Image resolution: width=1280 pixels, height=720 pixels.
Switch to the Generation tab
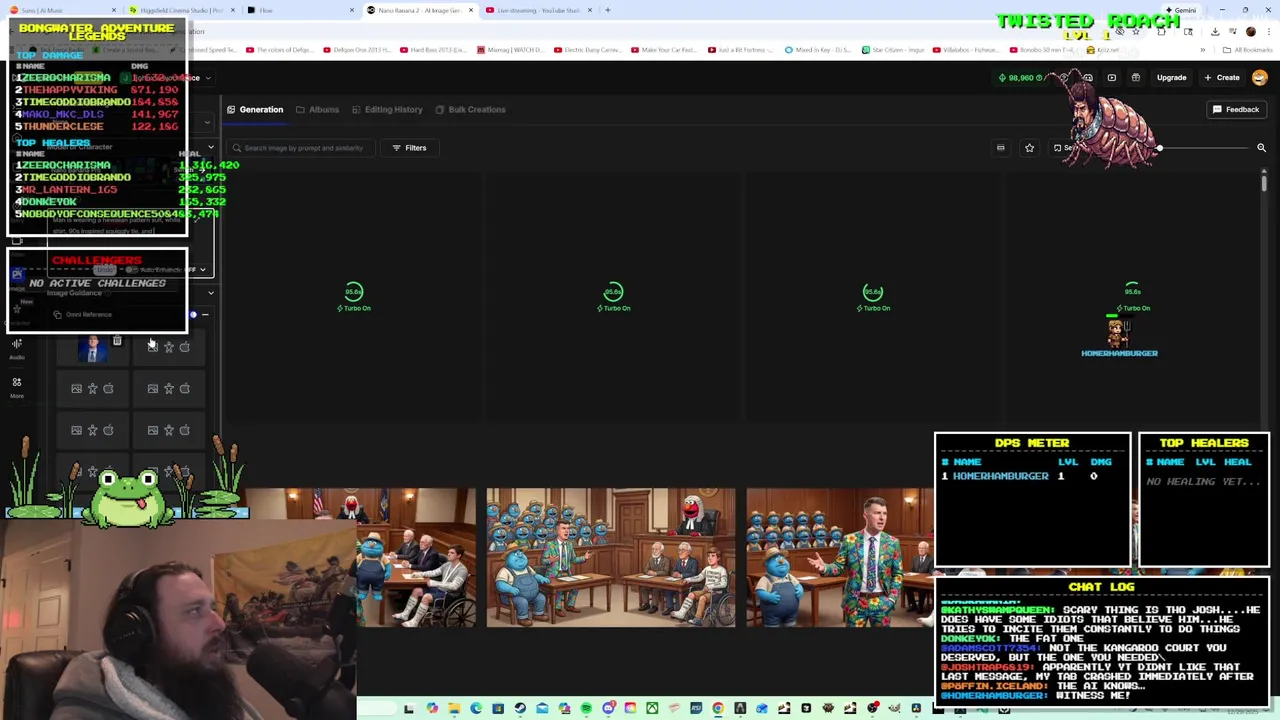tap(255, 109)
